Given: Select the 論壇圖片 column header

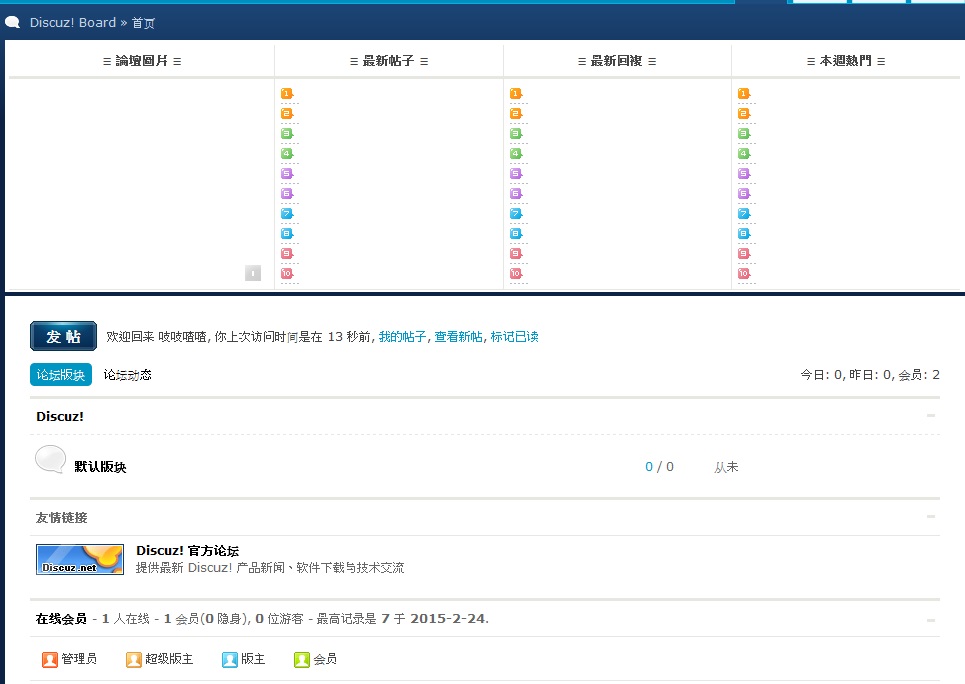Looking at the screenshot, I should click(142, 61).
